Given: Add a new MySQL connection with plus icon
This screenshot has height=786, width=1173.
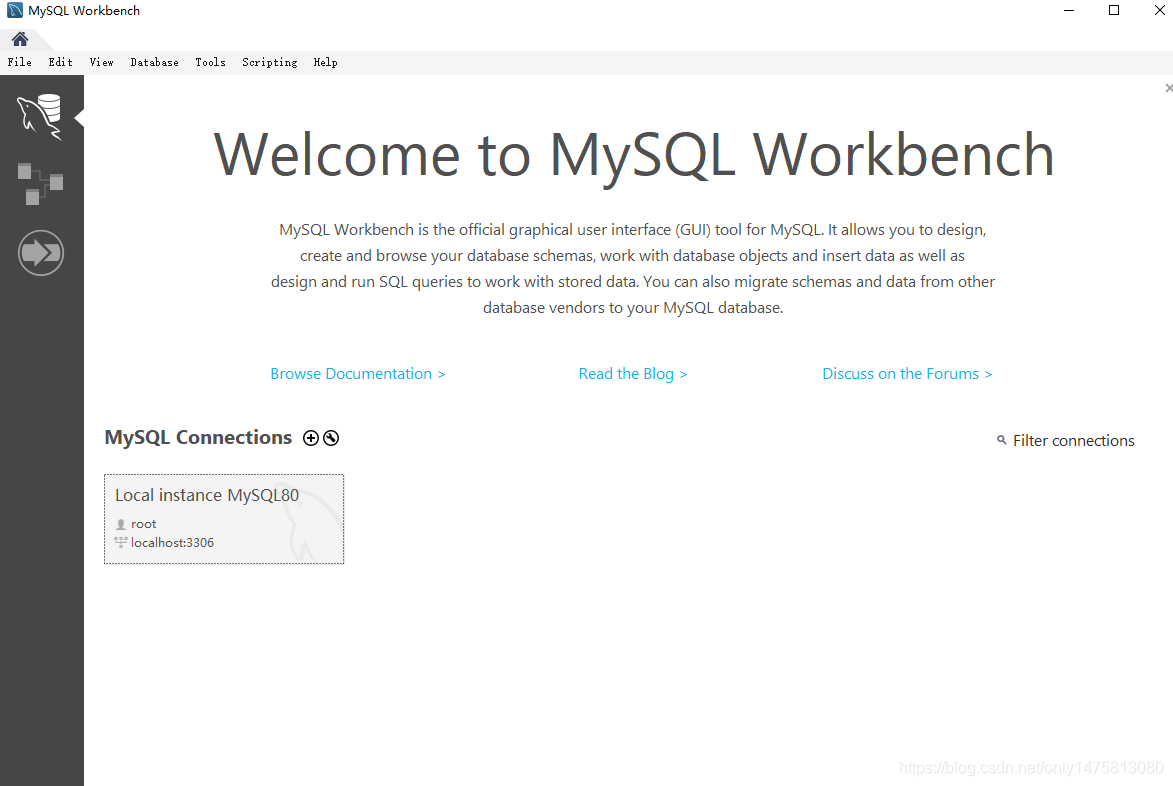Looking at the screenshot, I should pos(310,438).
